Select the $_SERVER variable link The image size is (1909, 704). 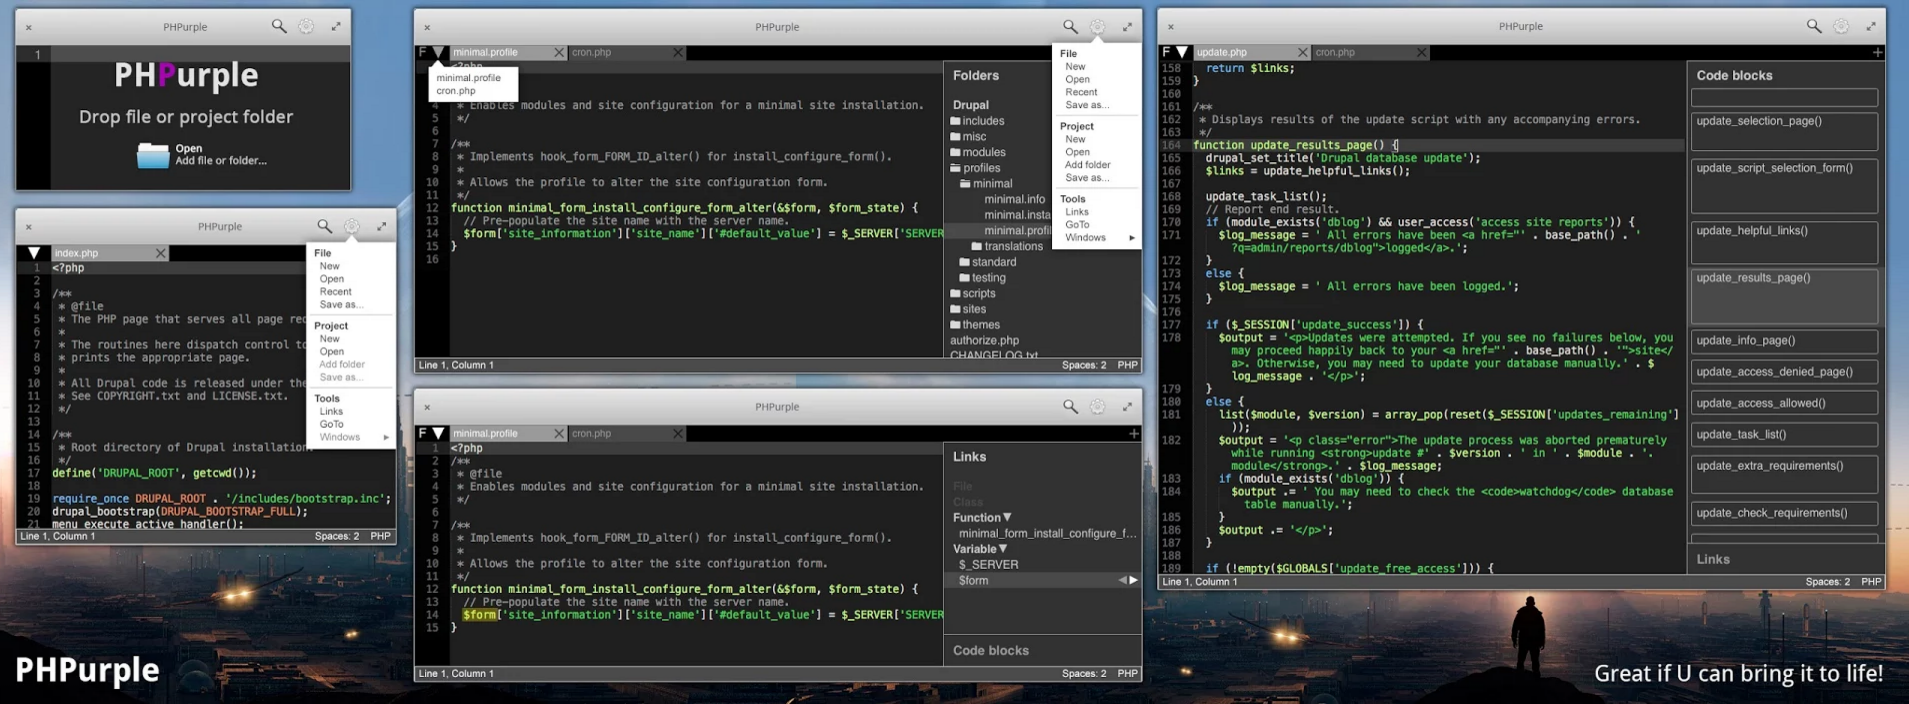[988, 565]
